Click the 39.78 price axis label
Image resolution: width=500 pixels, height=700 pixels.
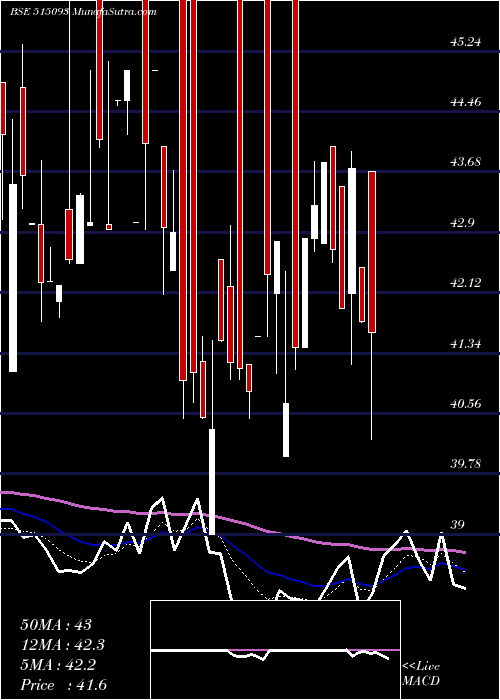(466, 464)
